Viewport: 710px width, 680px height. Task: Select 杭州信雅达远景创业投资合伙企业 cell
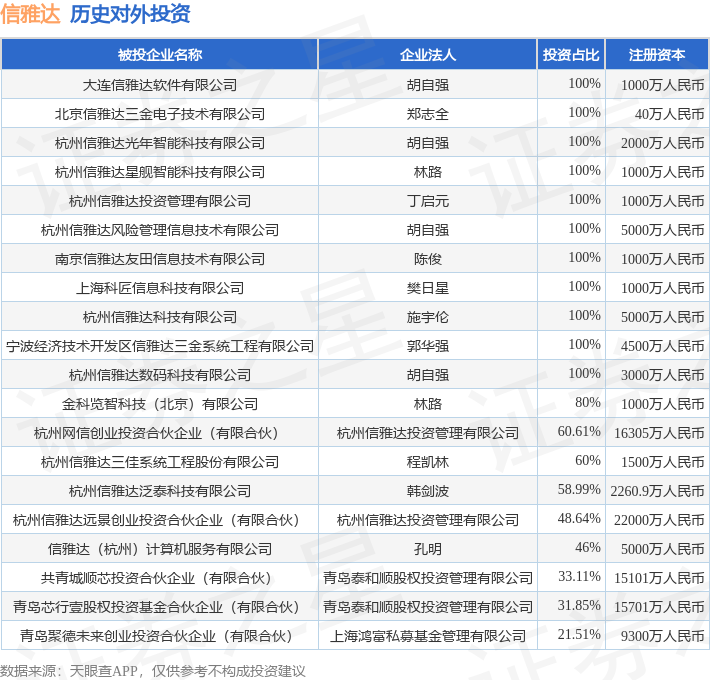click(159, 520)
